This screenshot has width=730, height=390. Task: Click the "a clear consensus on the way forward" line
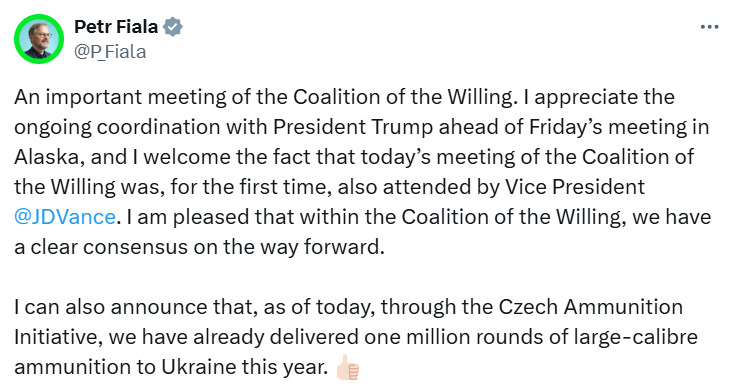(199, 247)
